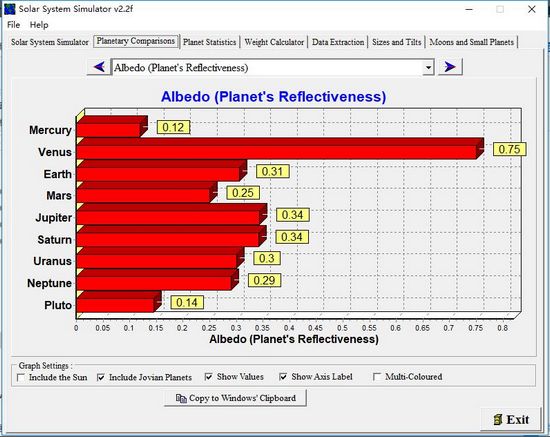
Task: Go to previous comparison with left arrow
Action: [99, 67]
